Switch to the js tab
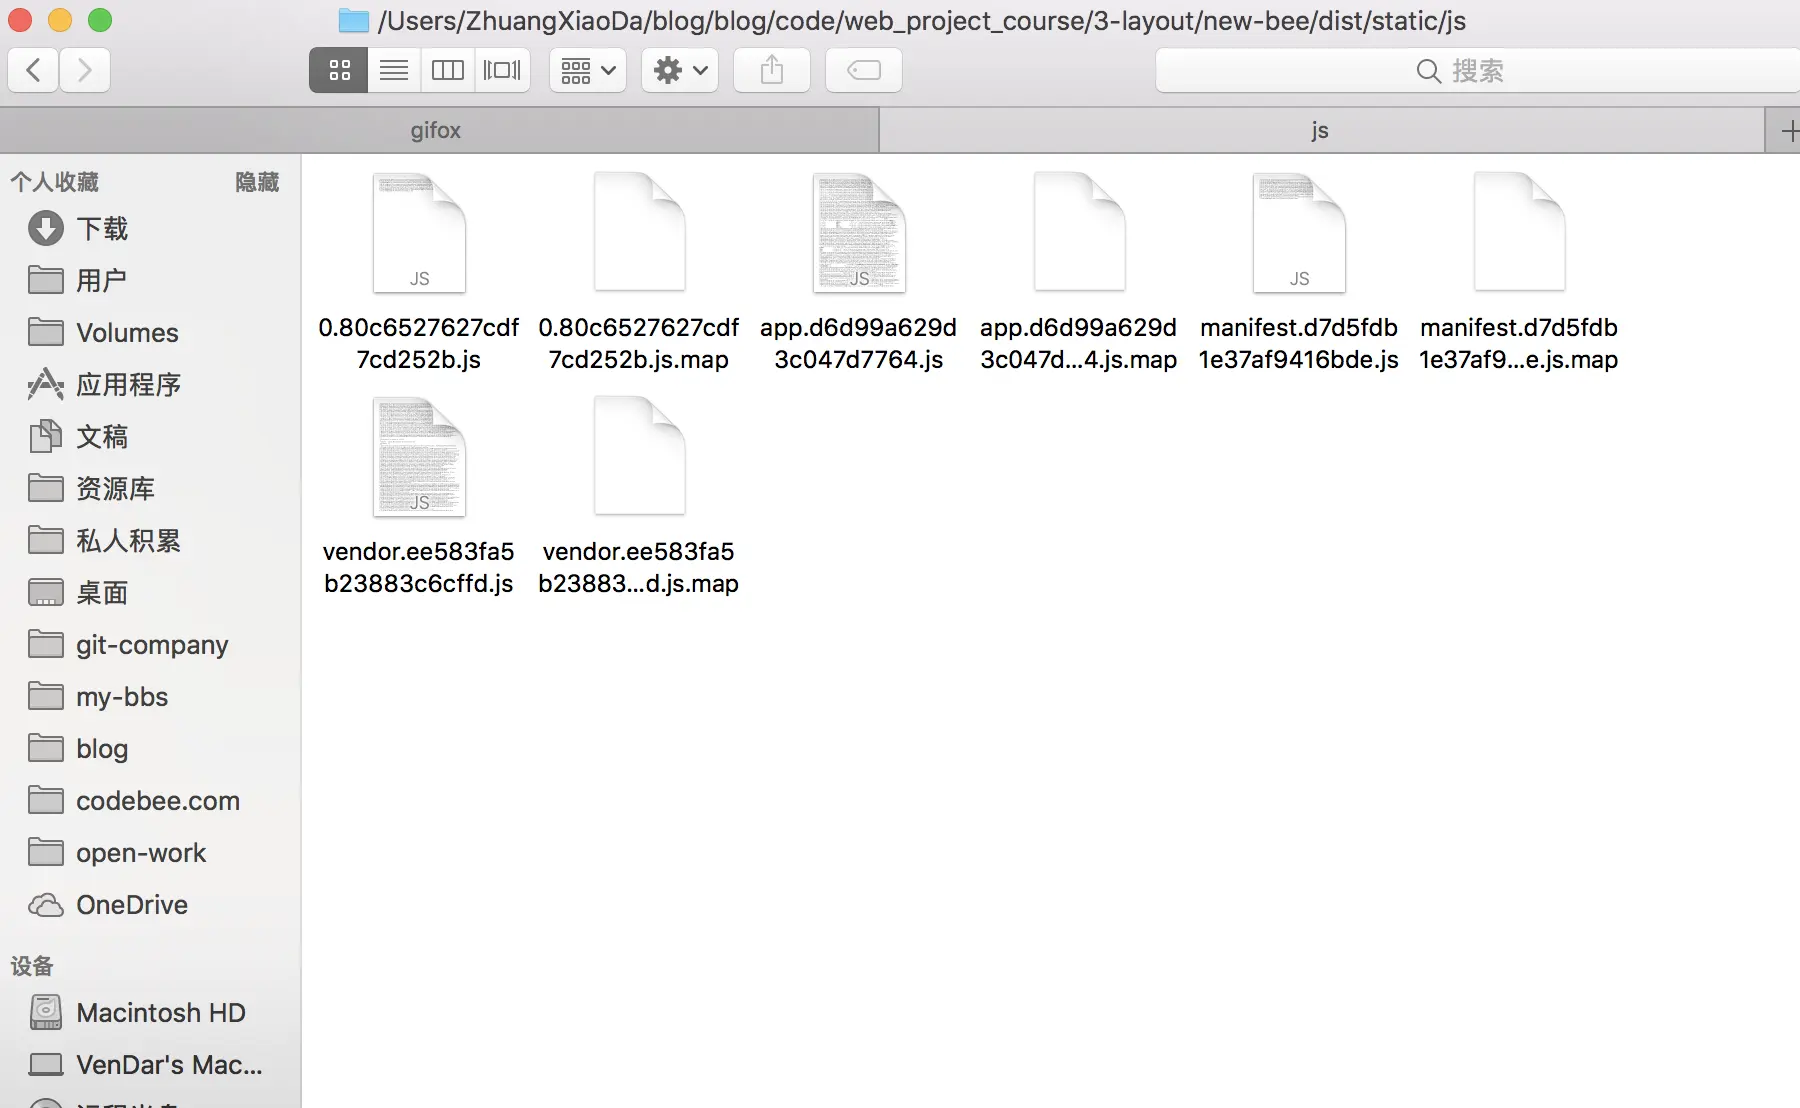The height and width of the screenshot is (1108, 1800). (x=1322, y=130)
